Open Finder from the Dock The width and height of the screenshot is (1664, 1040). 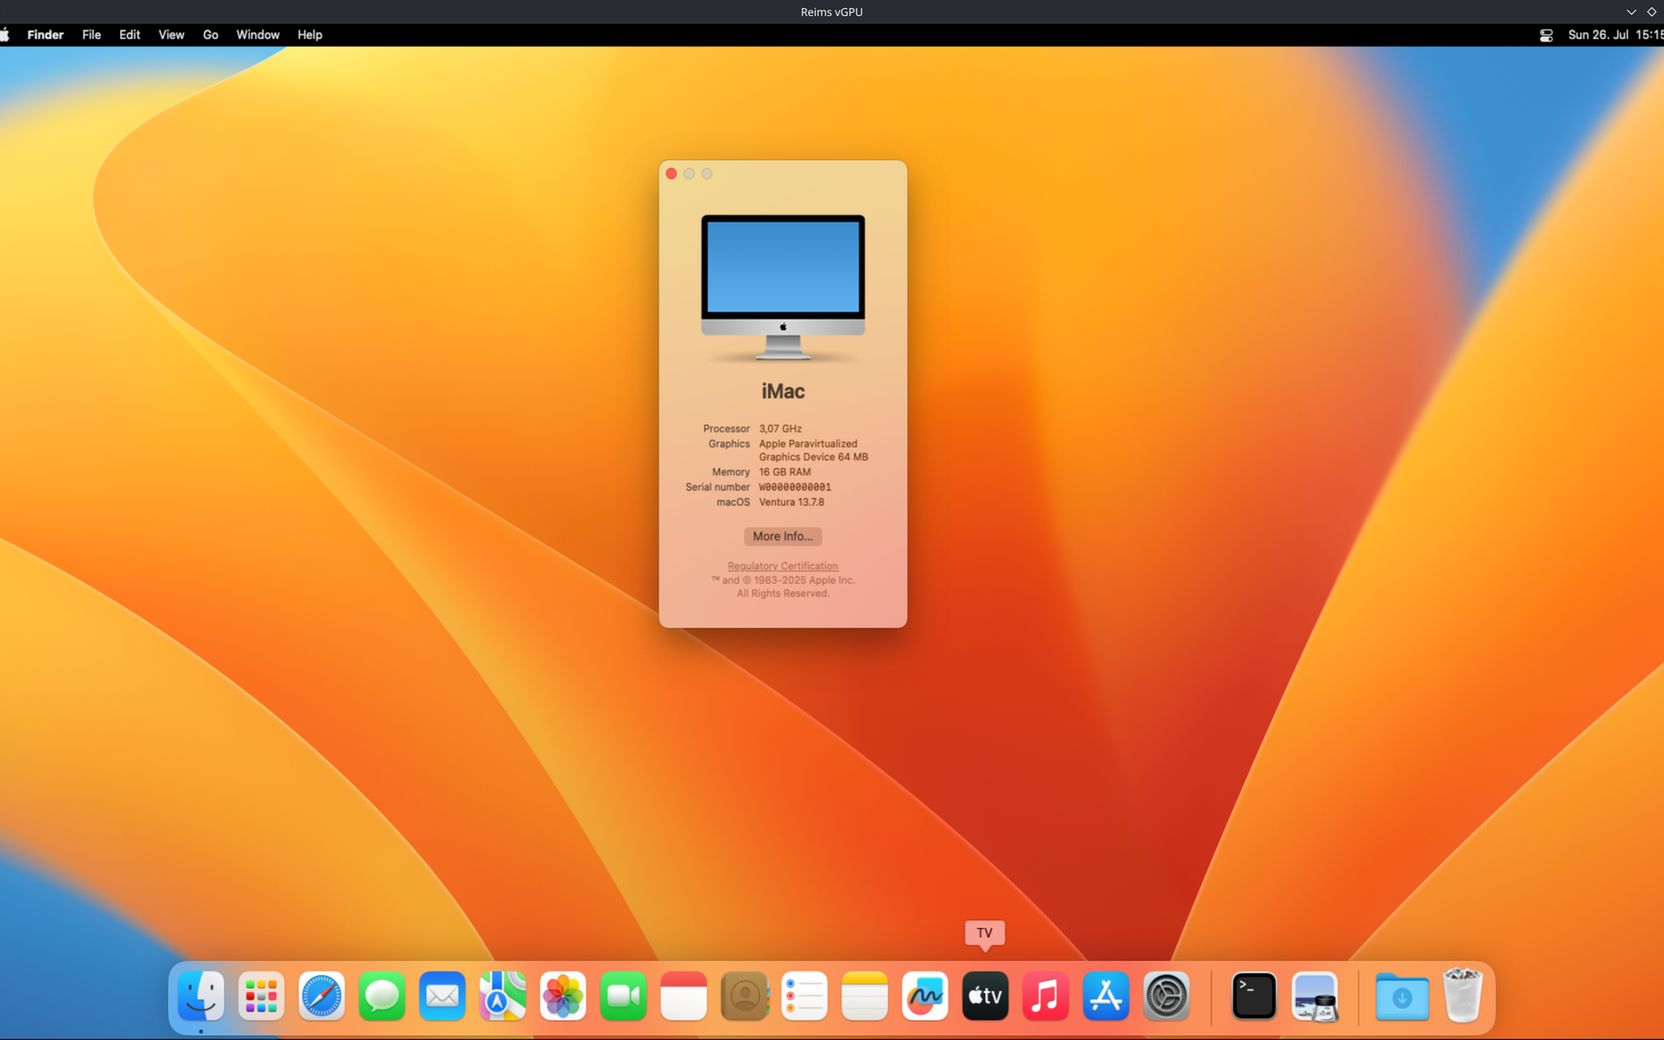click(x=201, y=996)
